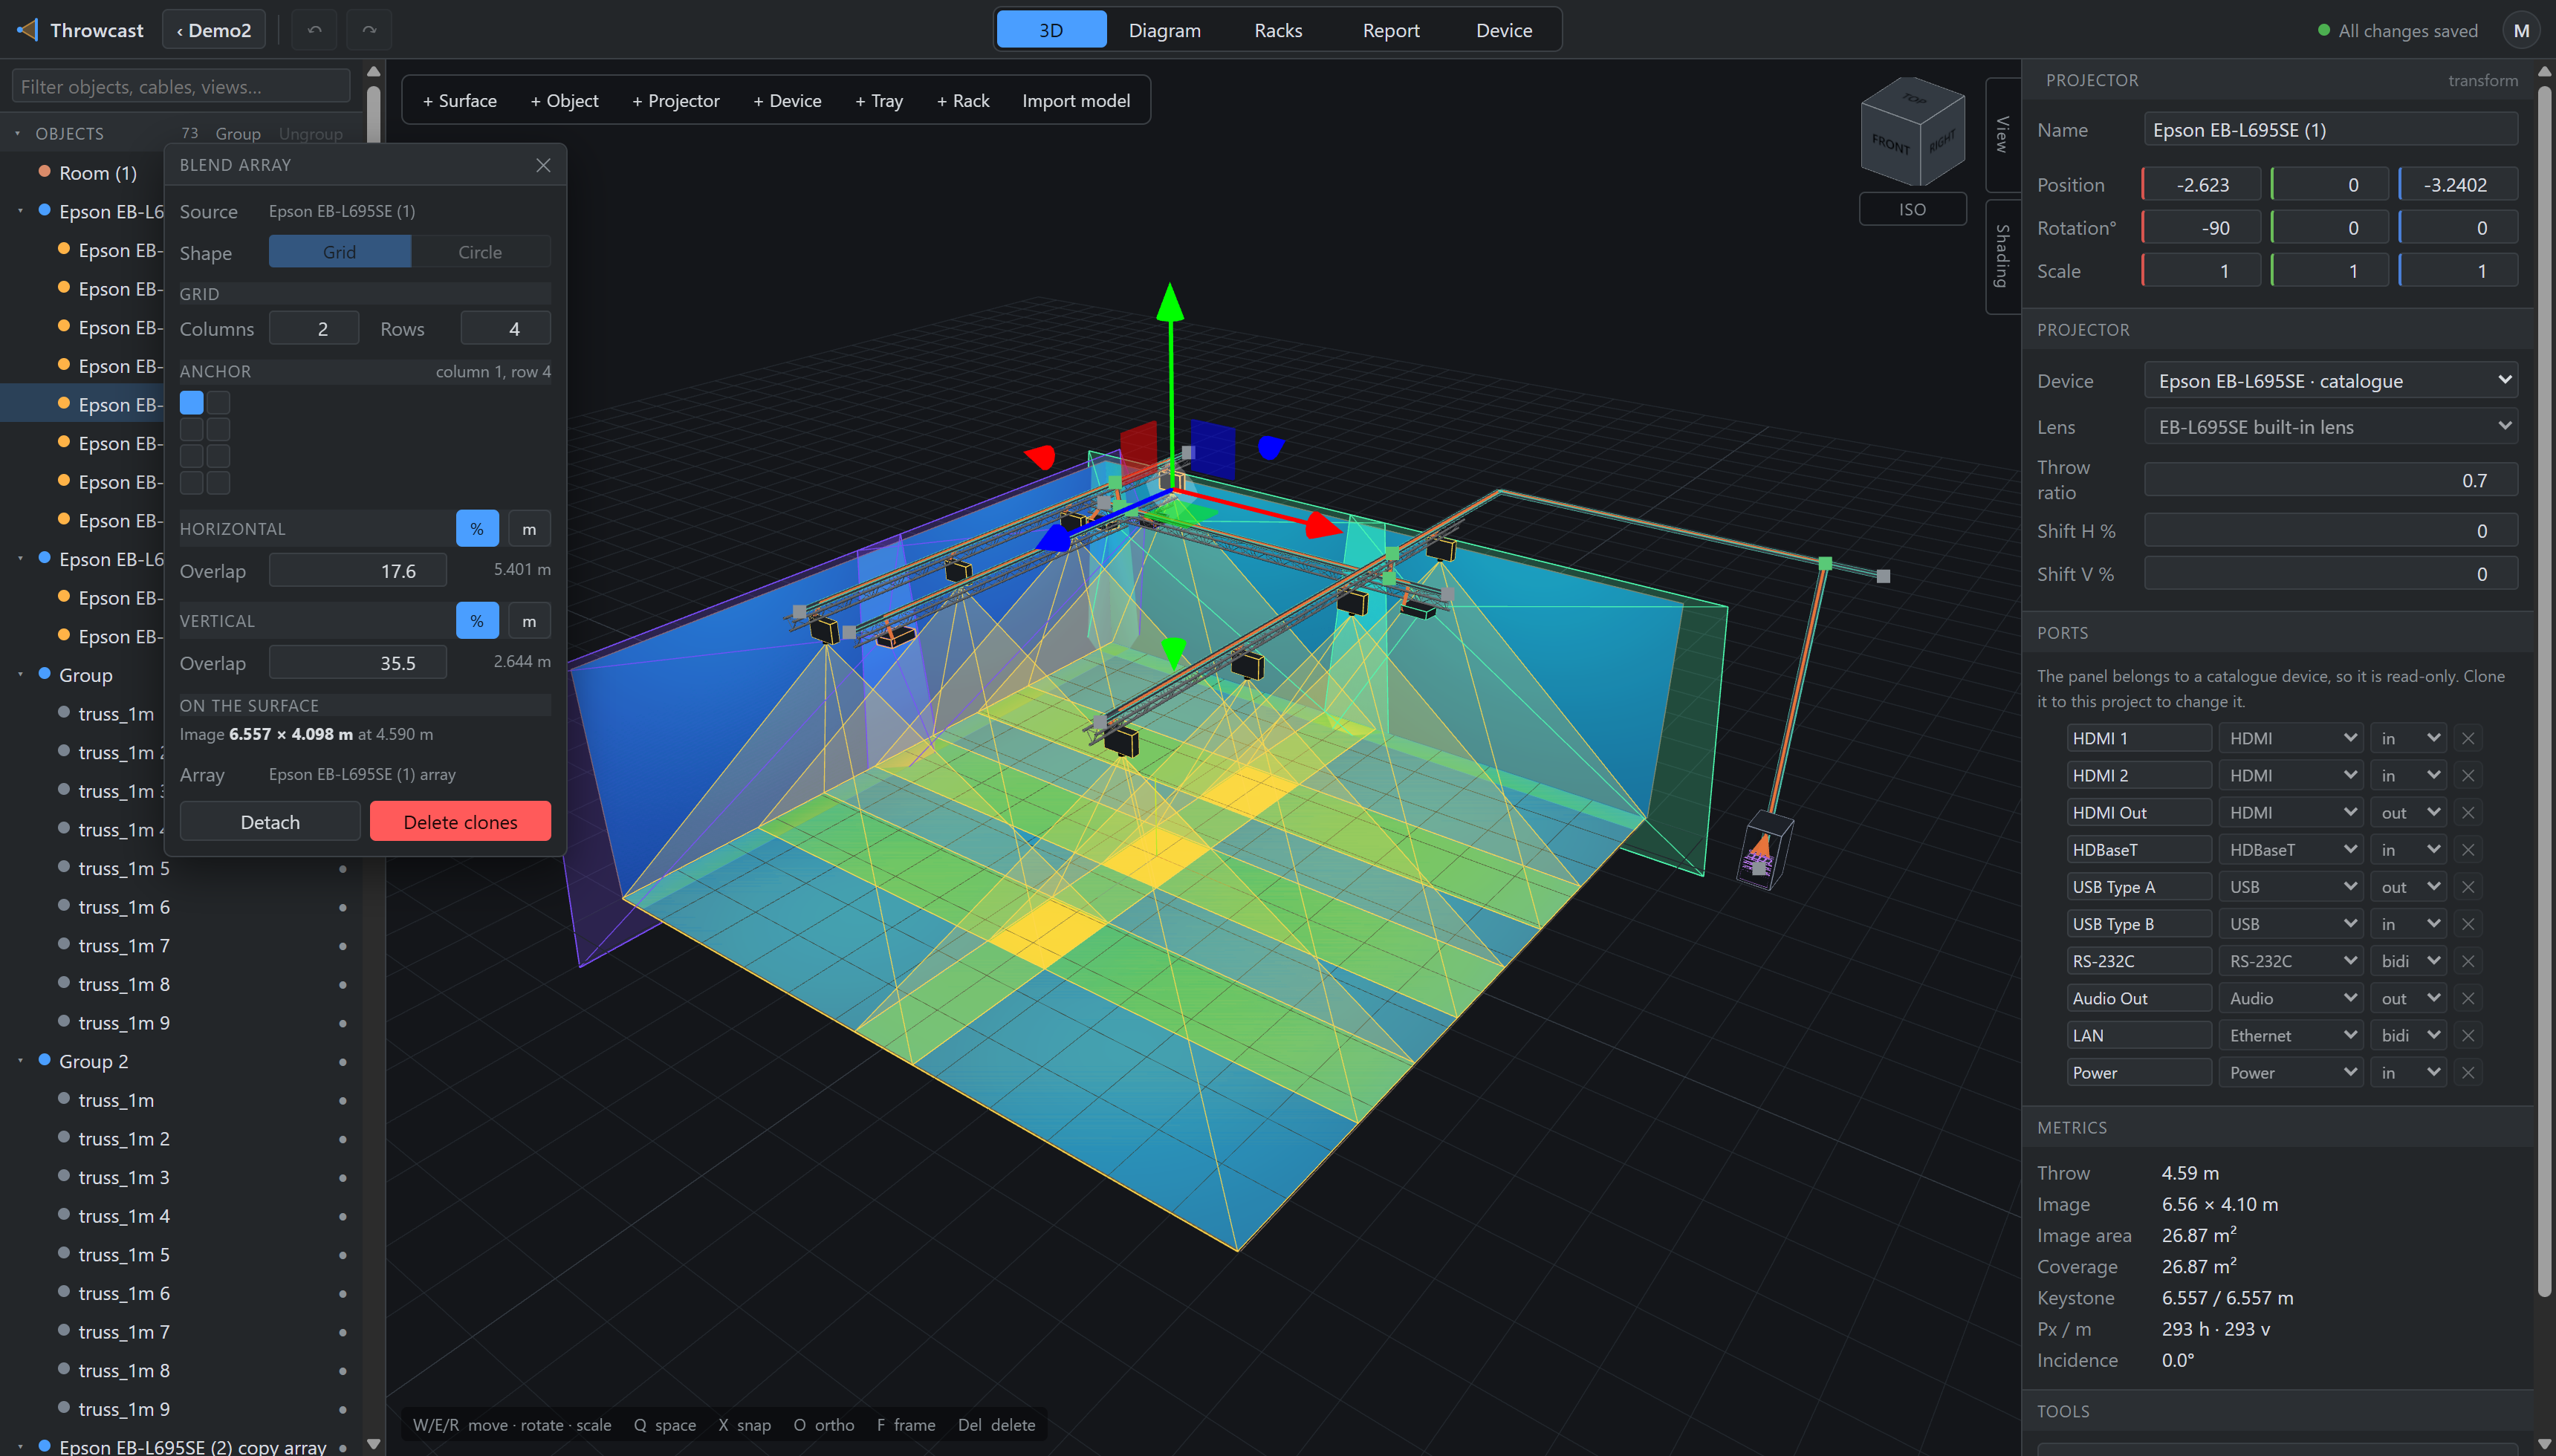The width and height of the screenshot is (2556, 1456).
Task: Open the M user avatar menu
Action: 2521,30
